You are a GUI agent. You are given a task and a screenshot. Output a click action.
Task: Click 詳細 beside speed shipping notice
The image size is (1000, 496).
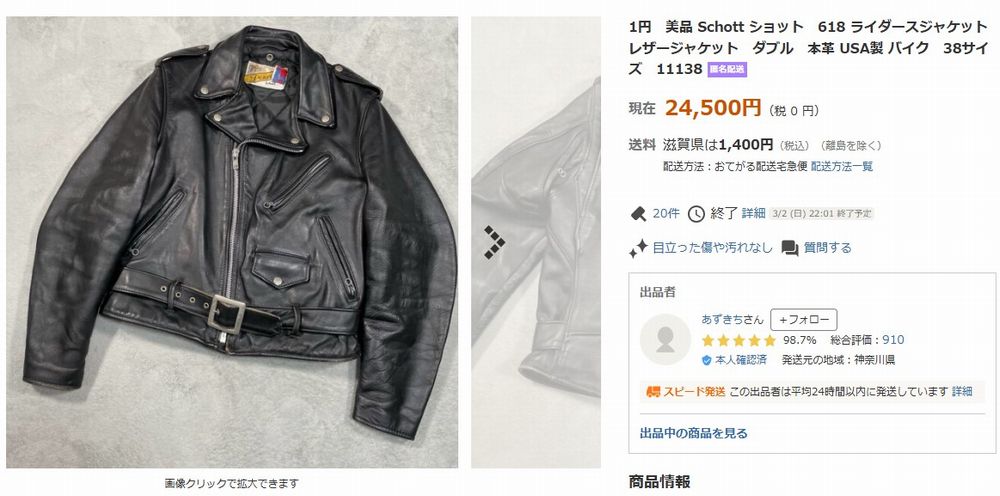pos(962,391)
